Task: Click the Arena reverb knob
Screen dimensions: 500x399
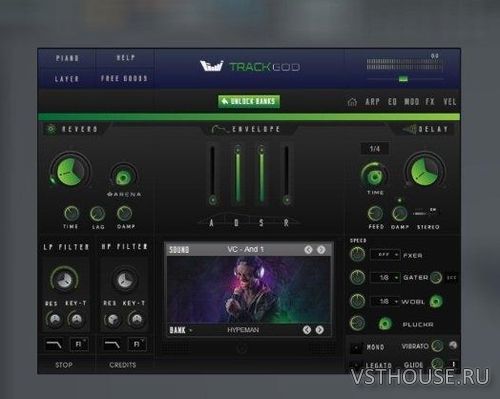Action: [124, 177]
